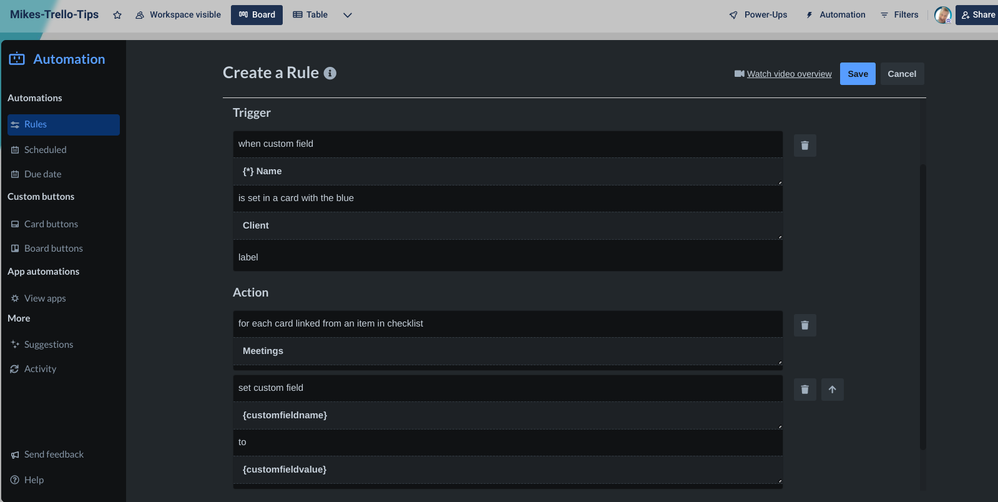Click the user avatar in top bar

943,15
